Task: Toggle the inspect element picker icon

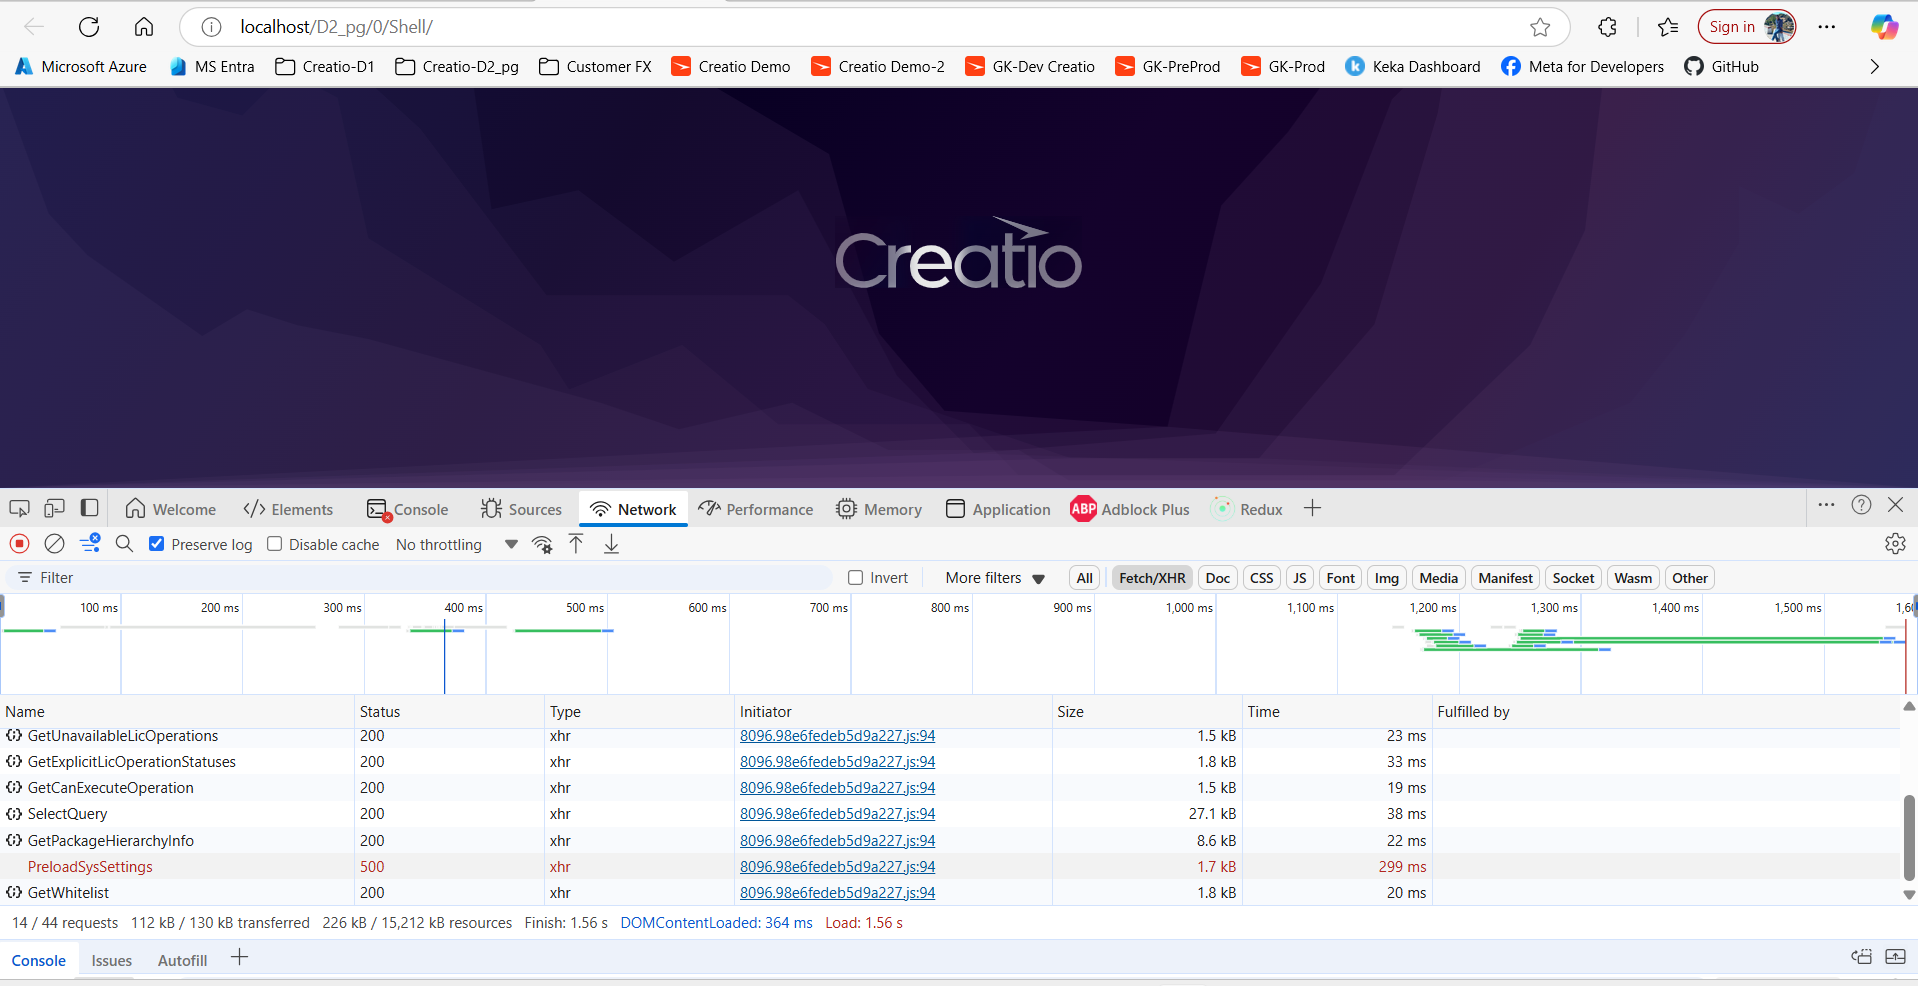Action: pos(19,509)
